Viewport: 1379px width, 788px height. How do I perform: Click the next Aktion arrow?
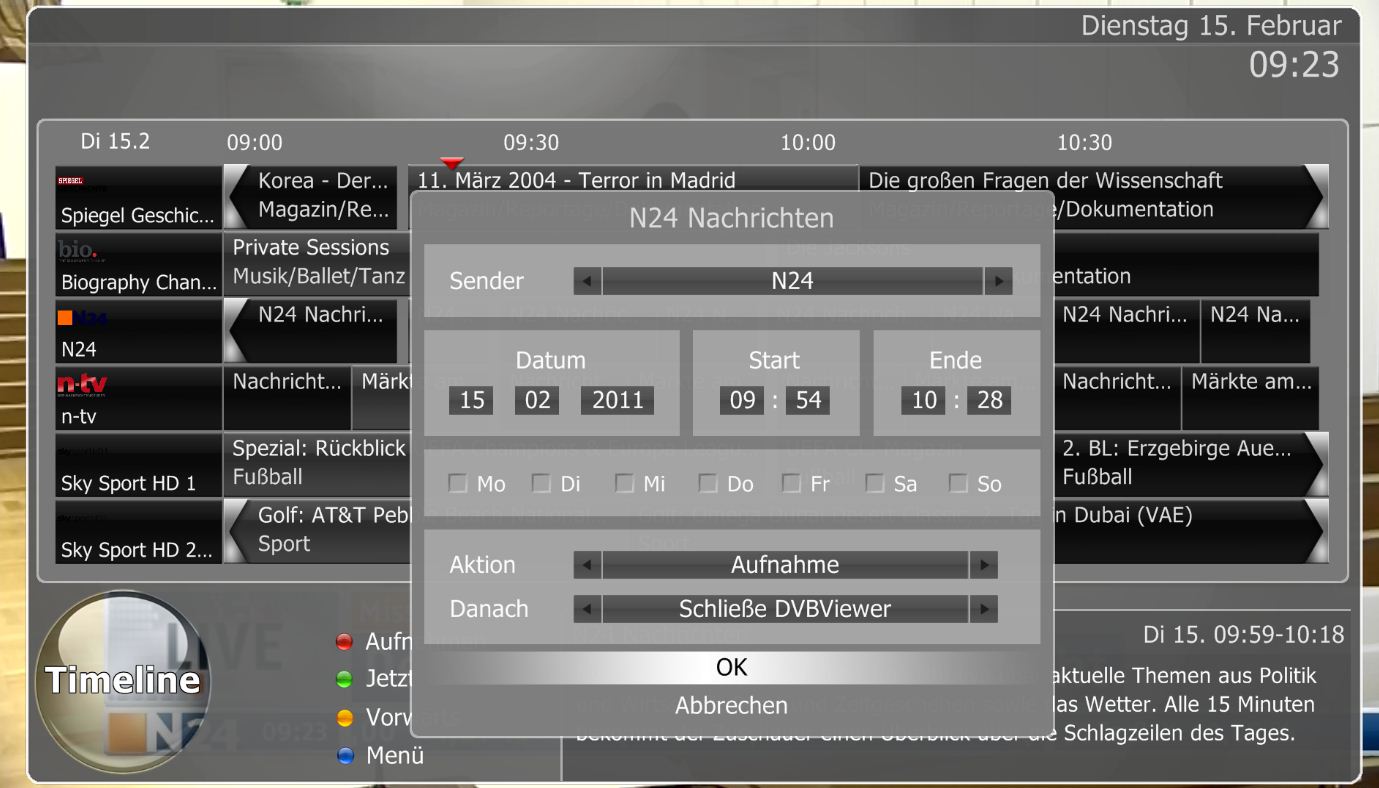tap(984, 565)
